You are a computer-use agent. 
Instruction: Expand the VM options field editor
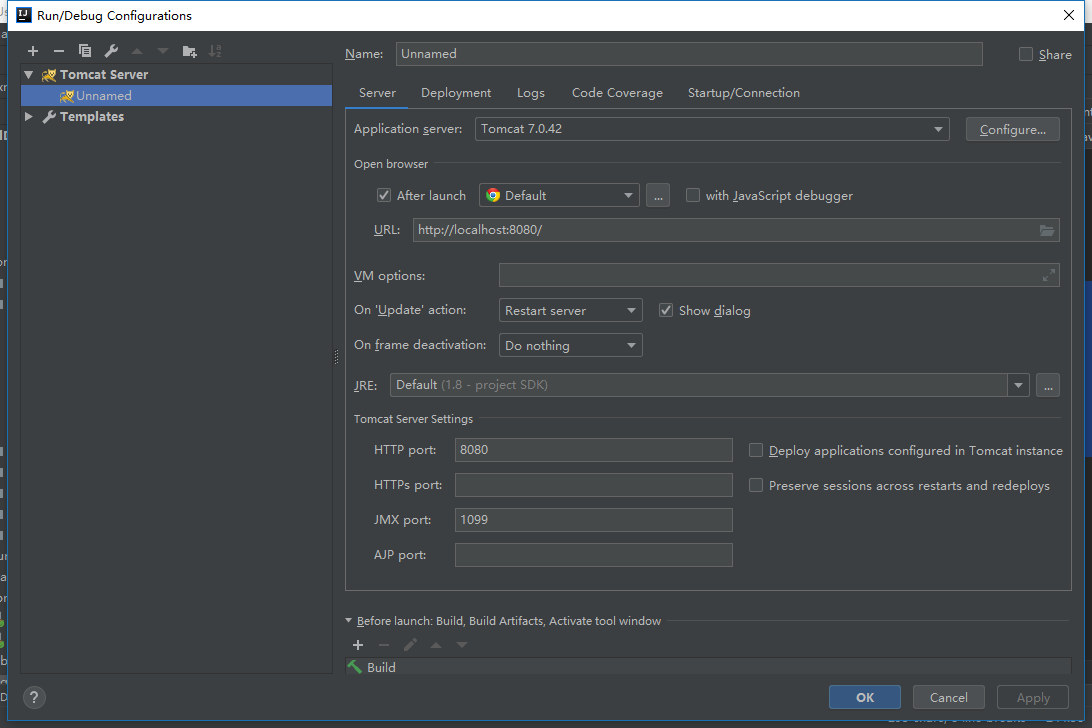pos(1049,276)
